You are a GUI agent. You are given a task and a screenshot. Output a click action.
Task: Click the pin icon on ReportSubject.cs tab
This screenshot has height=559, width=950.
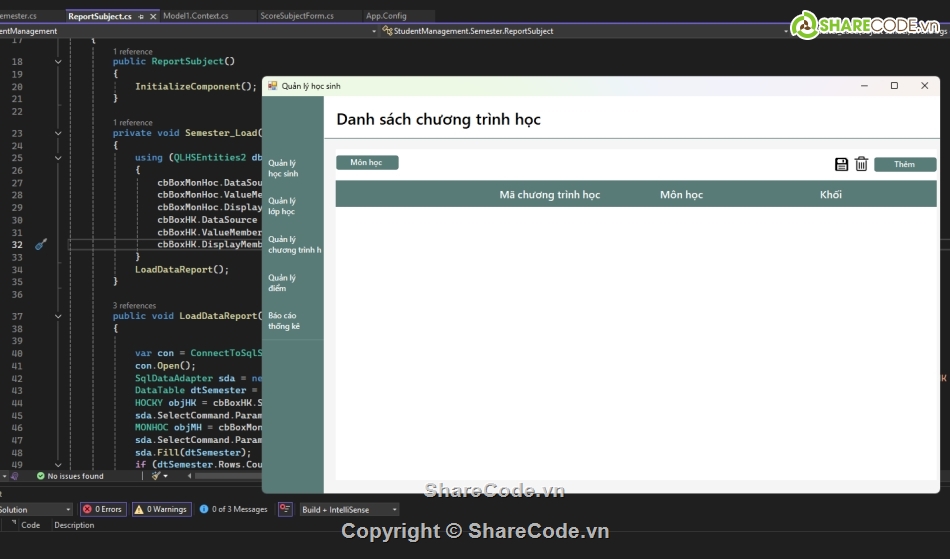(141, 17)
